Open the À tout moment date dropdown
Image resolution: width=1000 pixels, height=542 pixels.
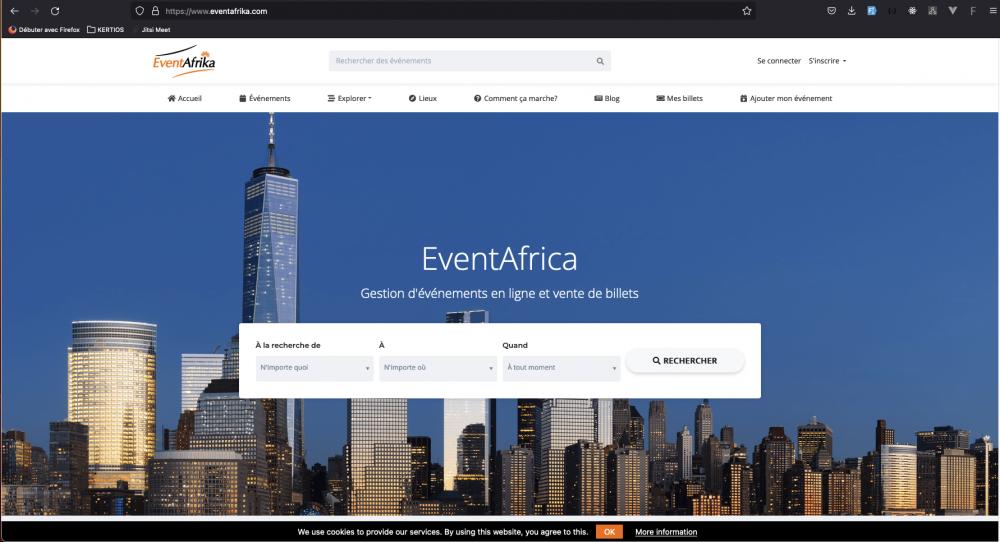click(561, 368)
